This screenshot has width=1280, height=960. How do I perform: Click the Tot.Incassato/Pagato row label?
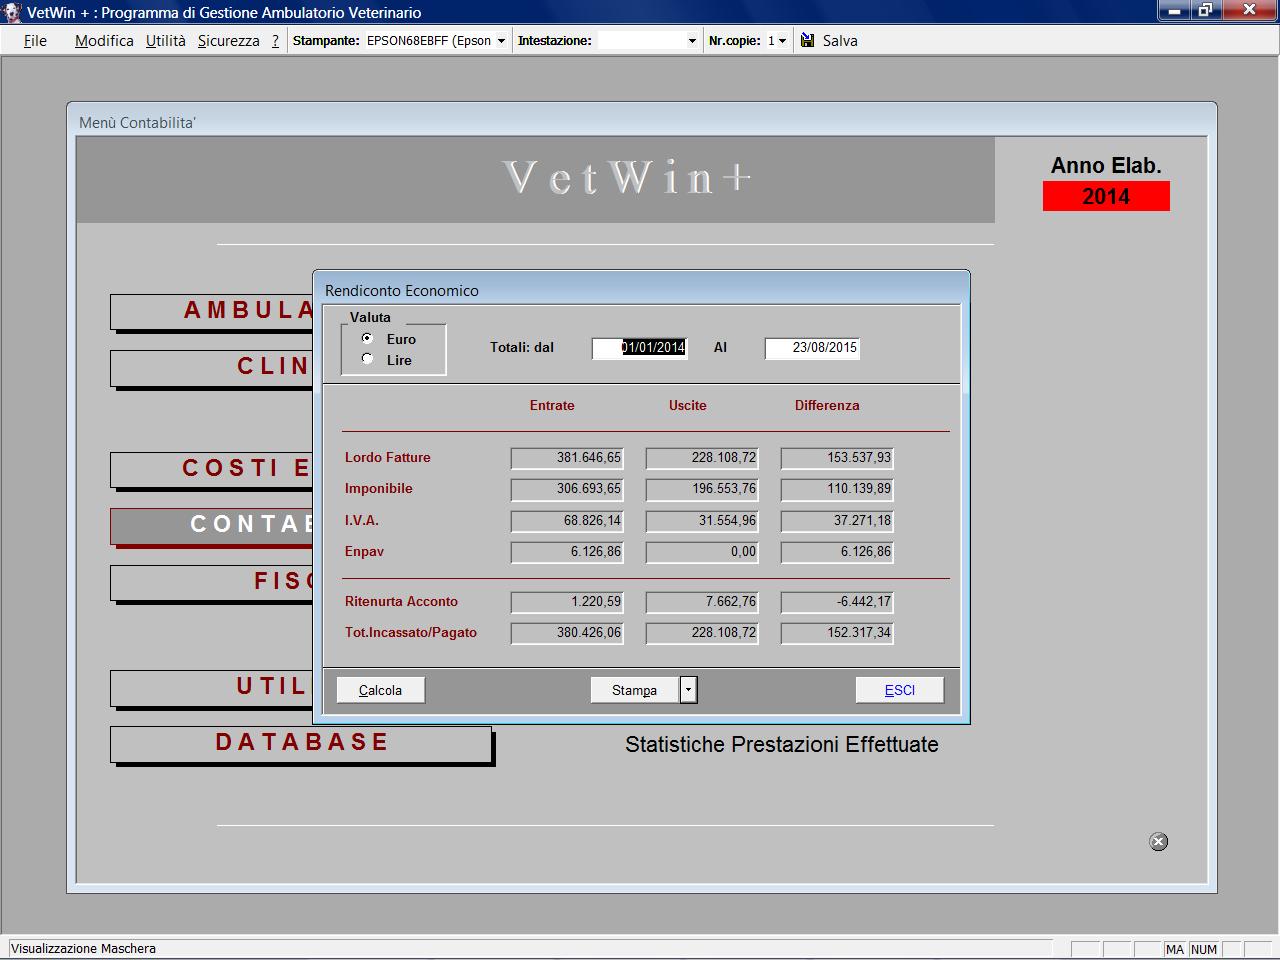point(411,632)
